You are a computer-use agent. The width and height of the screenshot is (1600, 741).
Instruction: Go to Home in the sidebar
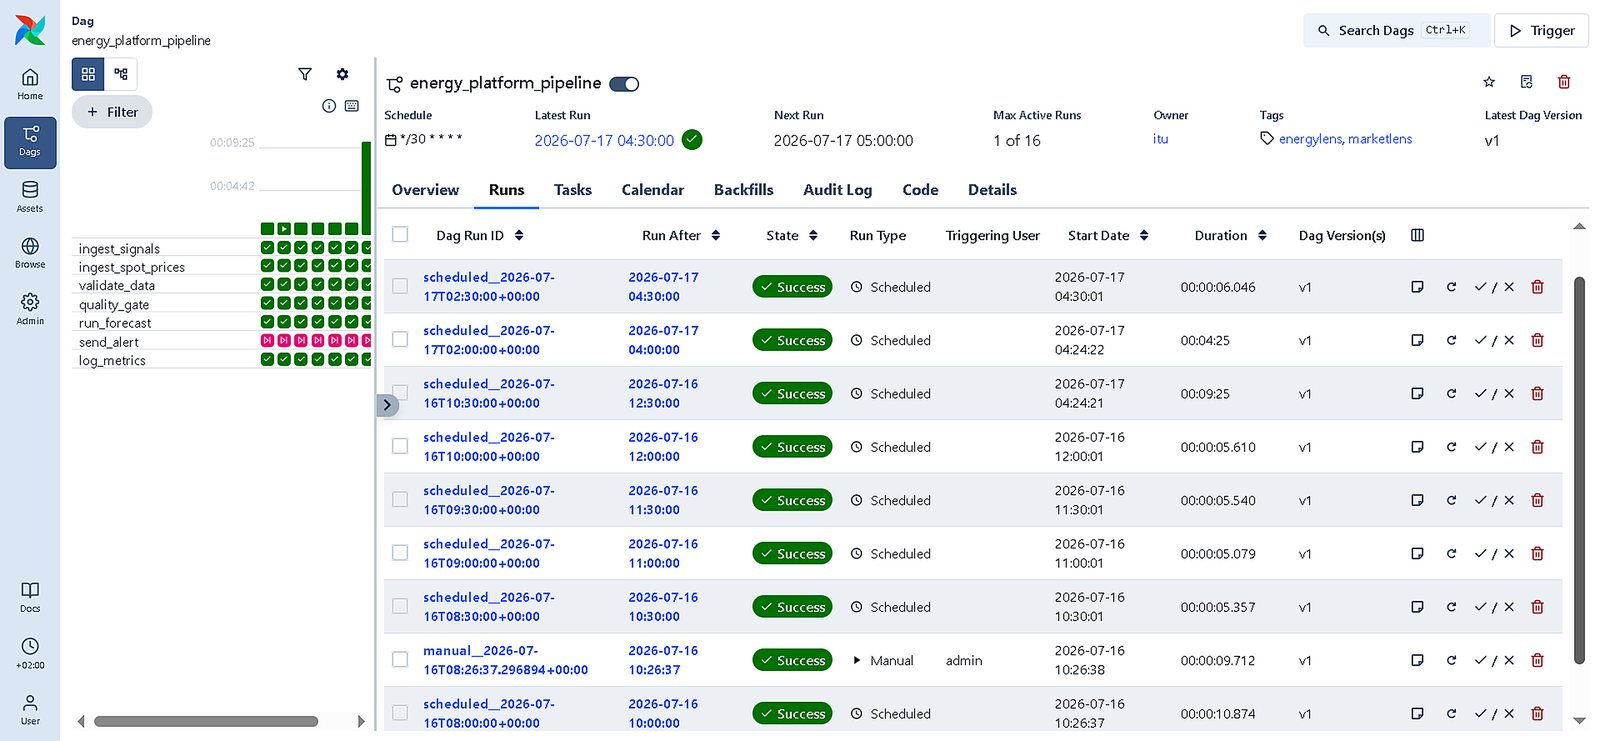click(x=30, y=85)
